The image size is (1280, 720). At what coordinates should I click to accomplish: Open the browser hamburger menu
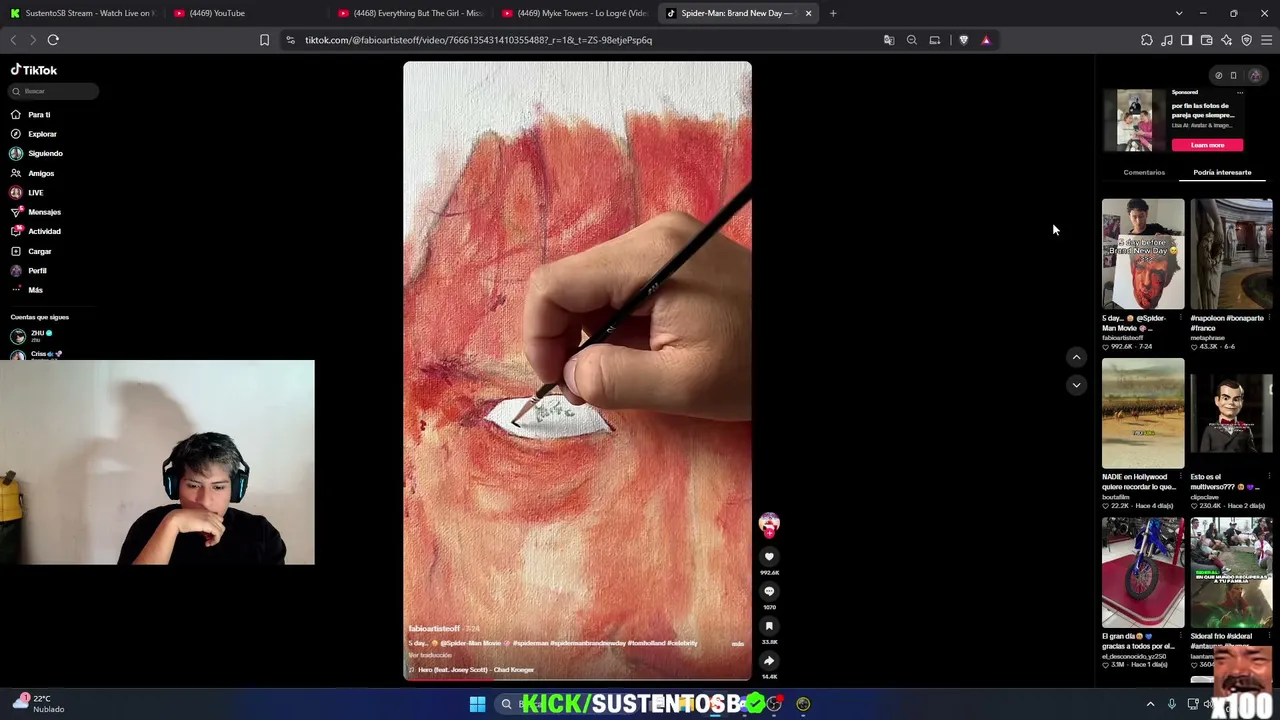(x=1267, y=40)
